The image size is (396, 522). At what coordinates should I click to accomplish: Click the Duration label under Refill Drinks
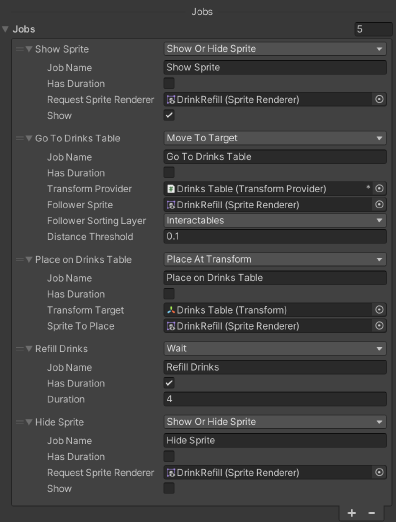66,399
